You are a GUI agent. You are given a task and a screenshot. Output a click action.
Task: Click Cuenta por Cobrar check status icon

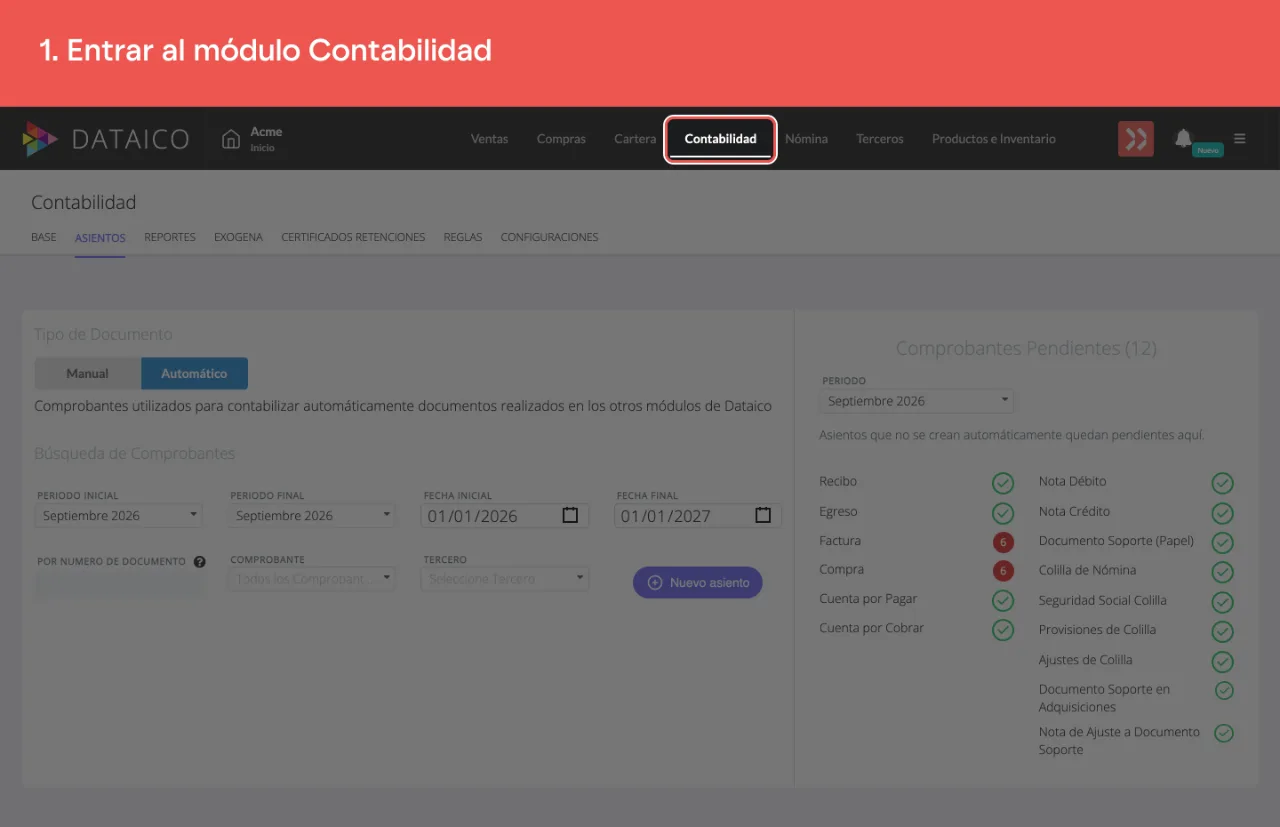(1003, 630)
